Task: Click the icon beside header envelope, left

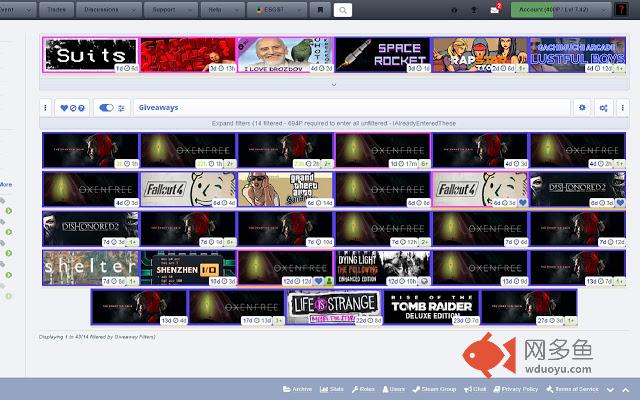Action: [x=474, y=10]
